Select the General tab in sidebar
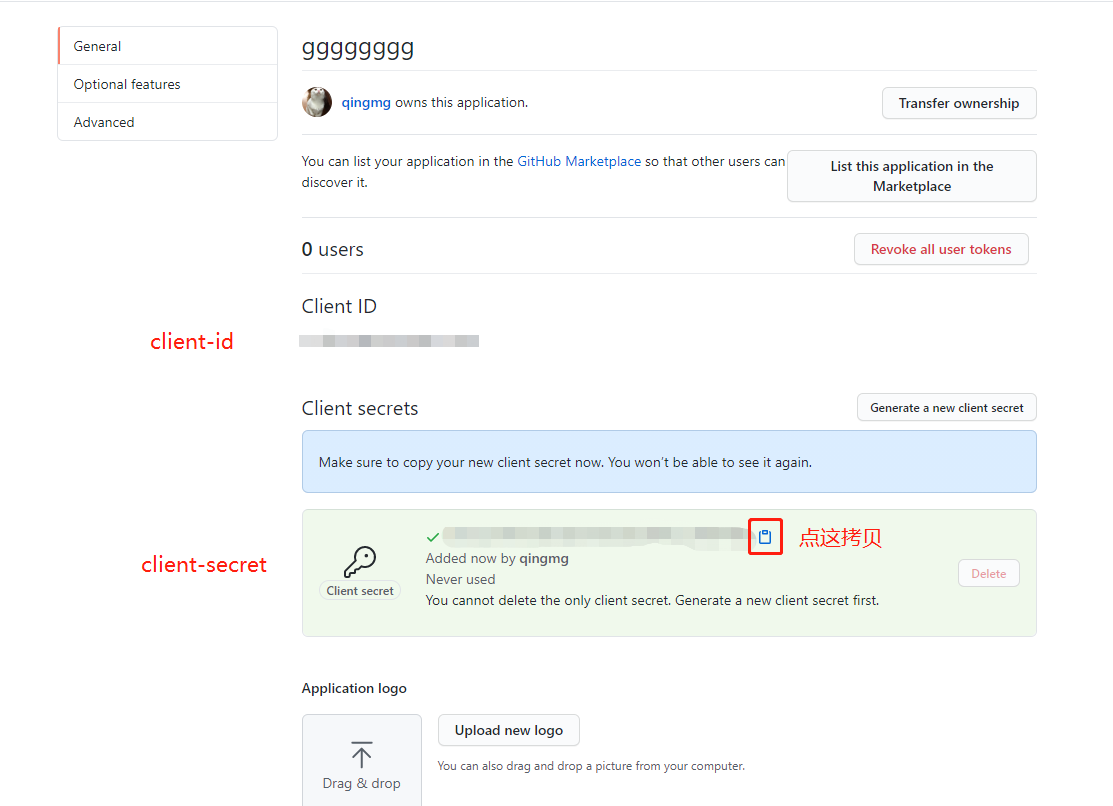This screenshot has height=806, width=1113. coord(97,46)
